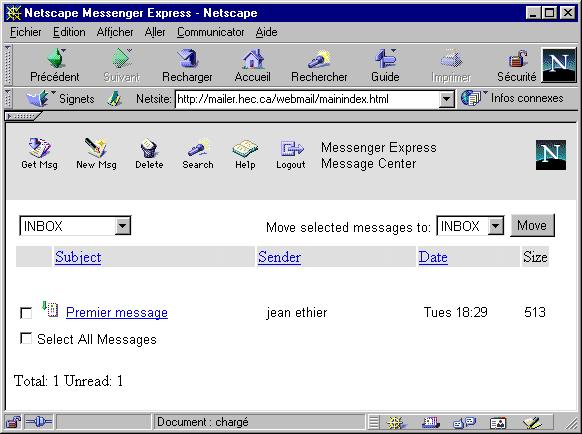Screen dimensions: 582x434
Task: Sort messages by Date
Action: point(433,257)
